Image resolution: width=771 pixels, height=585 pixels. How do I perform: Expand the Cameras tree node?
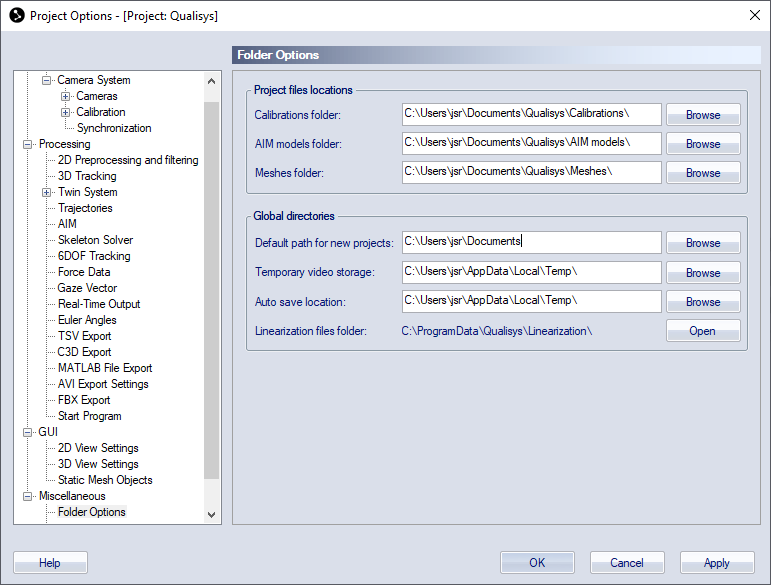(65, 96)
